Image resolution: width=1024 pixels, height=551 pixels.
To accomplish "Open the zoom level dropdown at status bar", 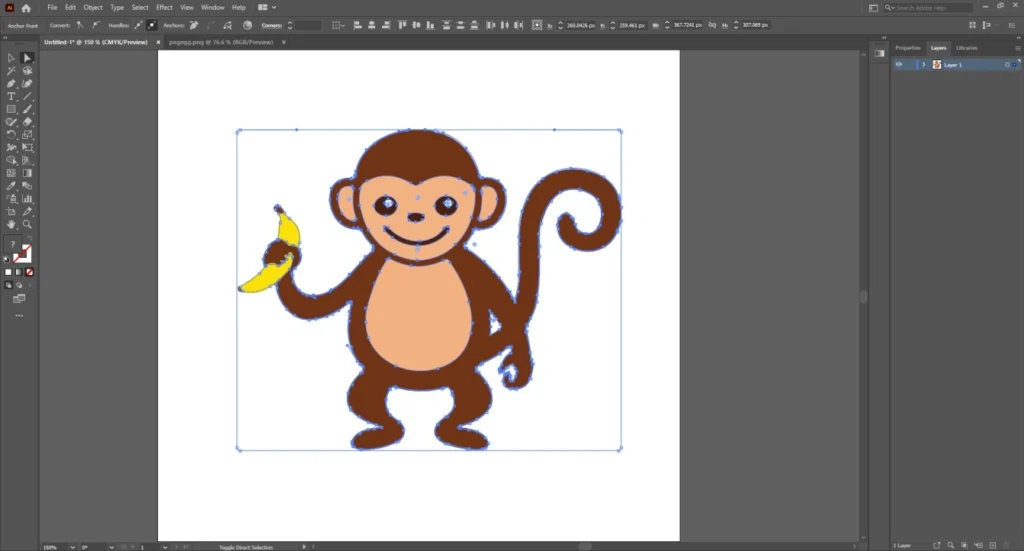I will tap(72, 547).
